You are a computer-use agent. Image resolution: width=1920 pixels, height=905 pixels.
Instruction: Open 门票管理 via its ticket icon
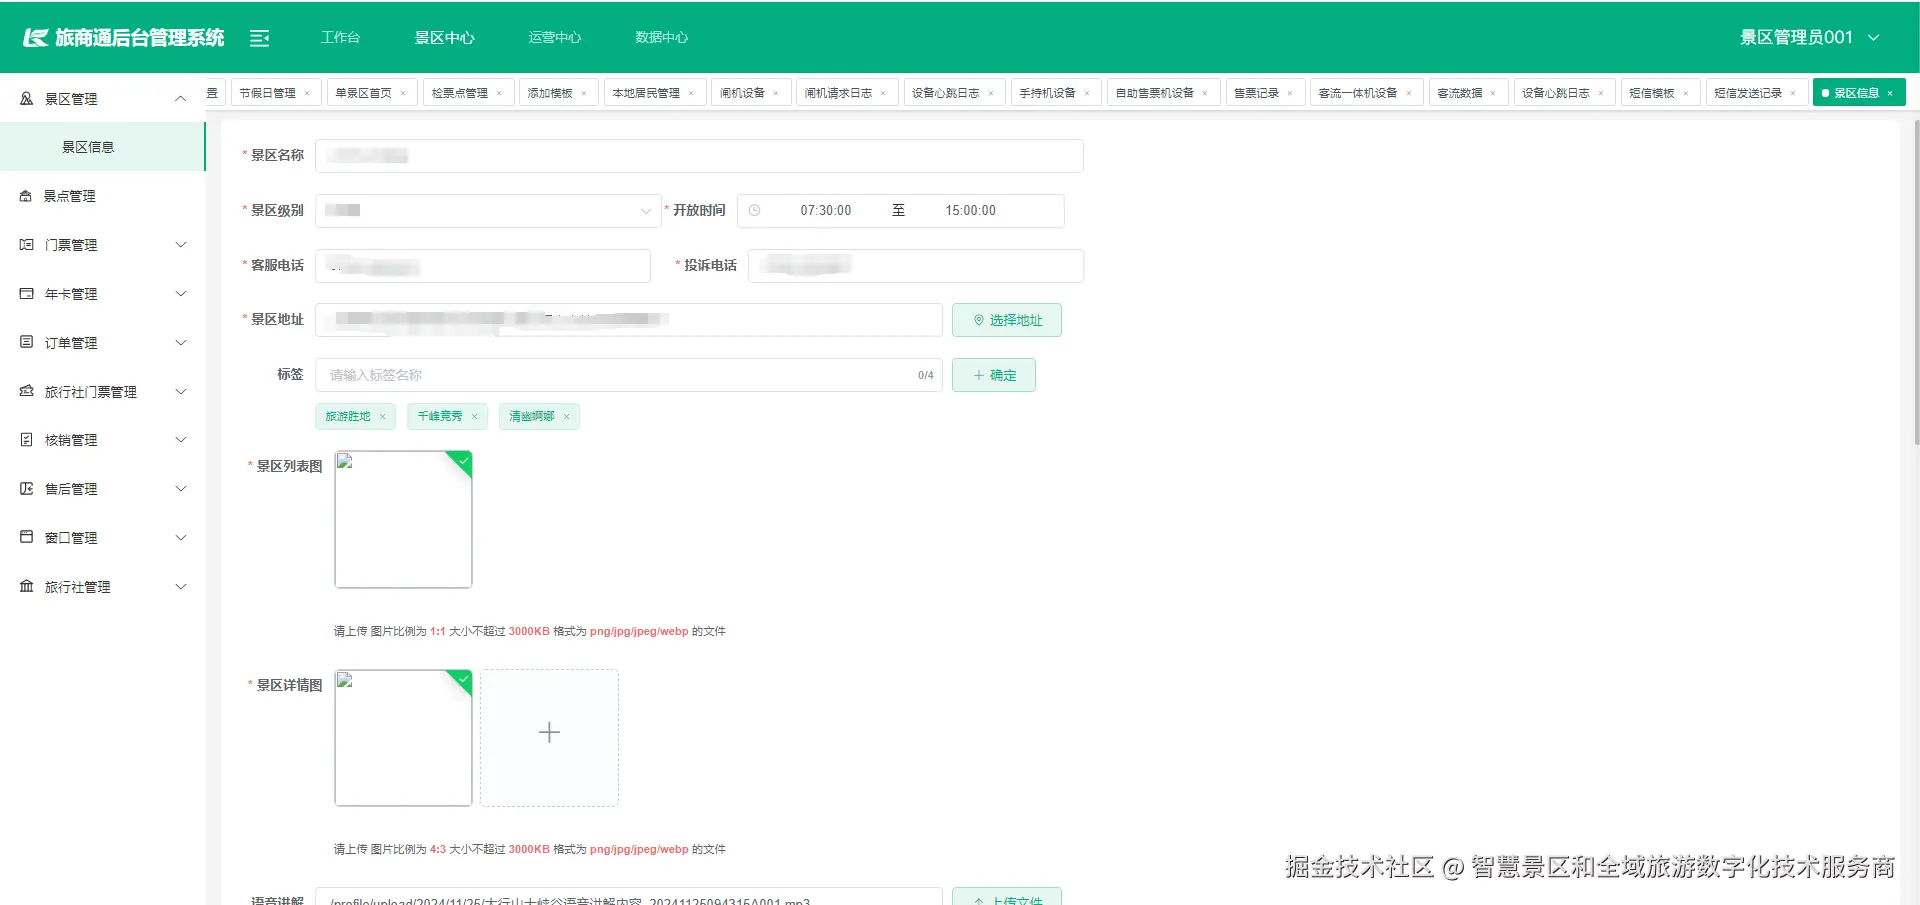(x=25, y=244)
